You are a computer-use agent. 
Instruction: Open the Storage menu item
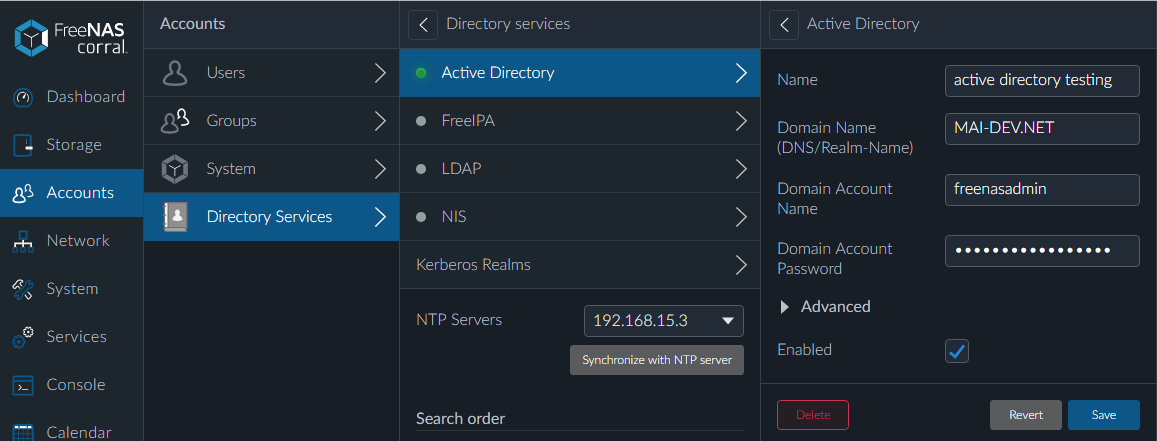[72, 145]
